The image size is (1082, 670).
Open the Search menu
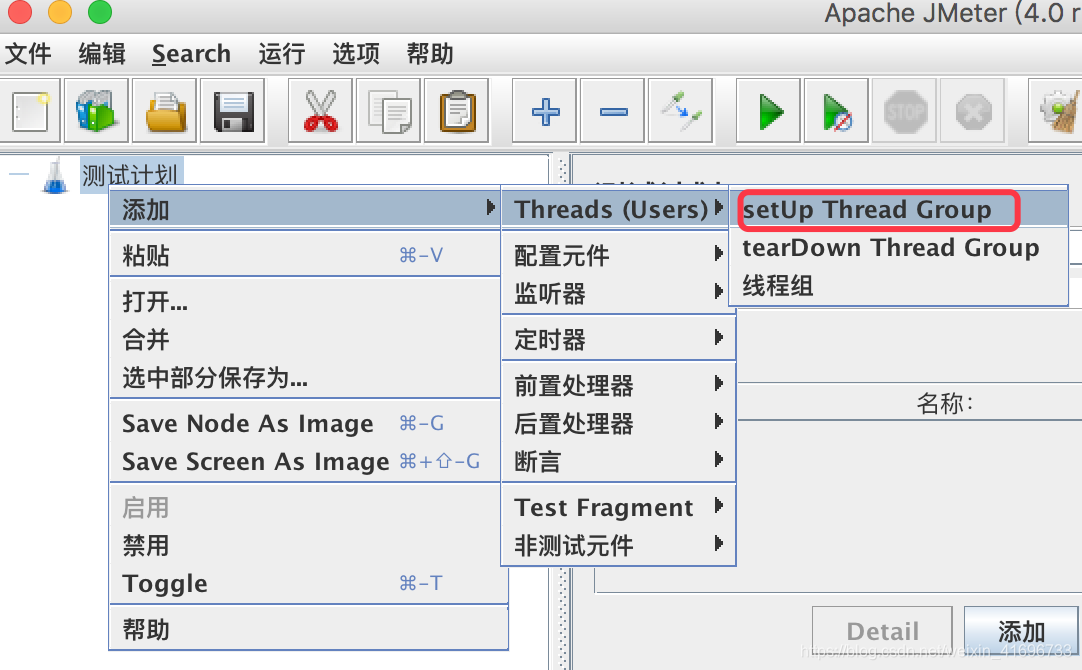pyautogui.click(x=191, y=54)
